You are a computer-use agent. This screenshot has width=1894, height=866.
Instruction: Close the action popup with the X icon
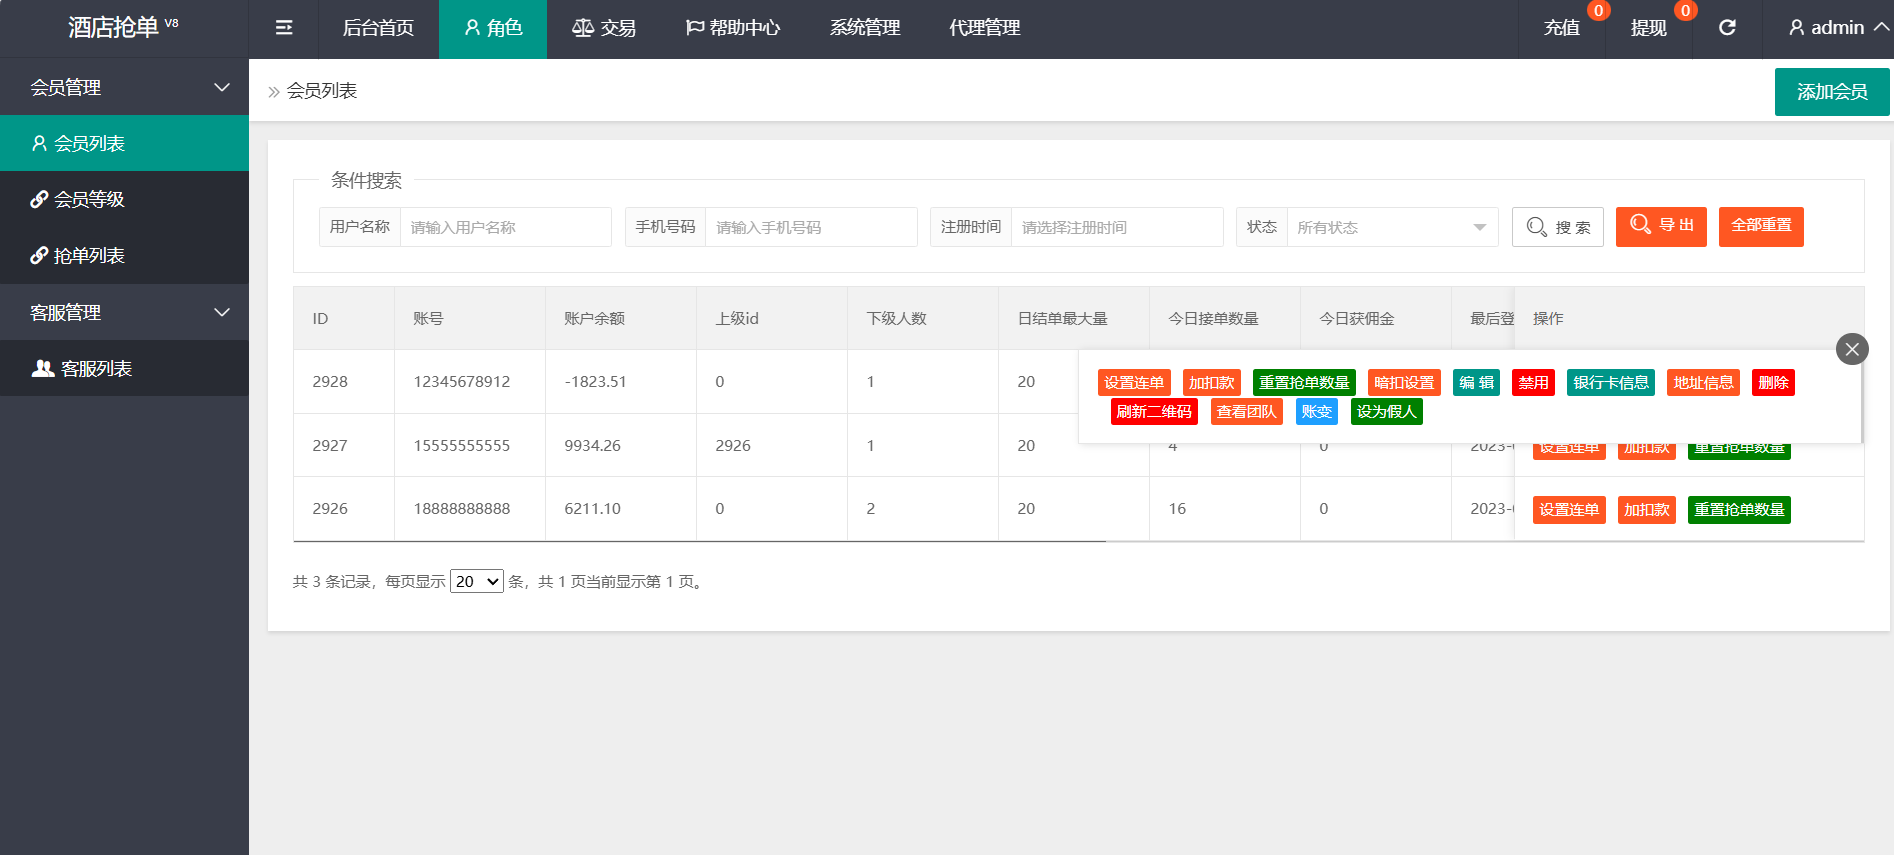1852,349
